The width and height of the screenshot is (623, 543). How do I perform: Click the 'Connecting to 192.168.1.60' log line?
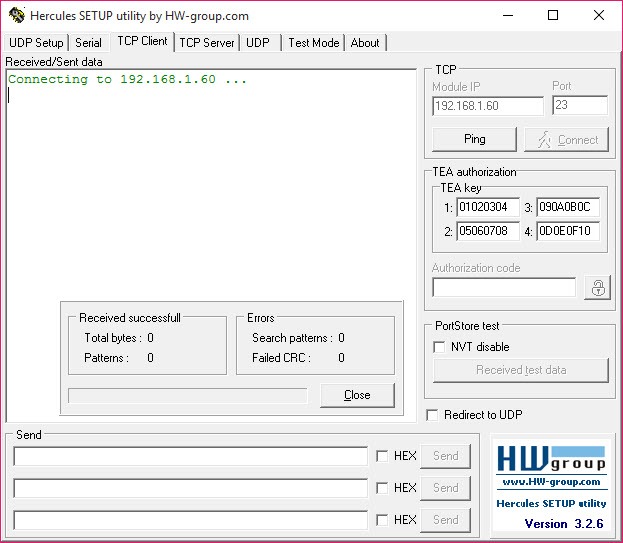coord(128,79)
